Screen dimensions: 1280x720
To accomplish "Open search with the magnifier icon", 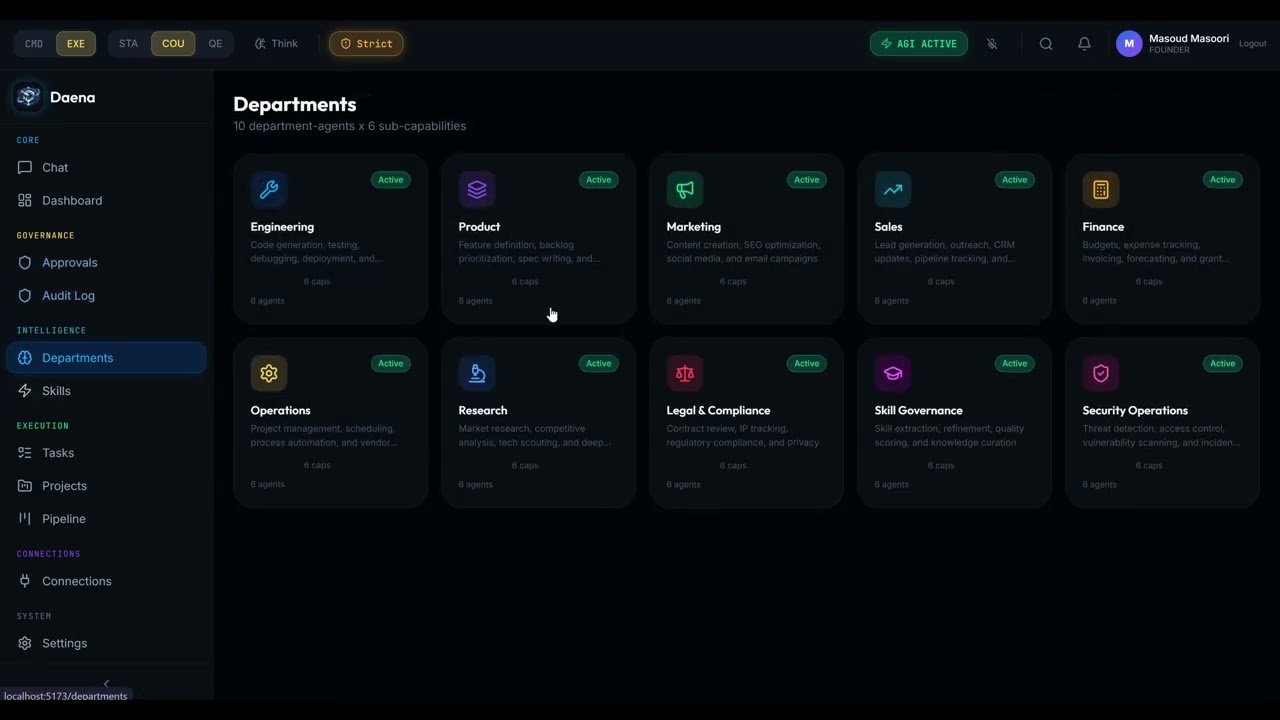I will [1046, 44].
